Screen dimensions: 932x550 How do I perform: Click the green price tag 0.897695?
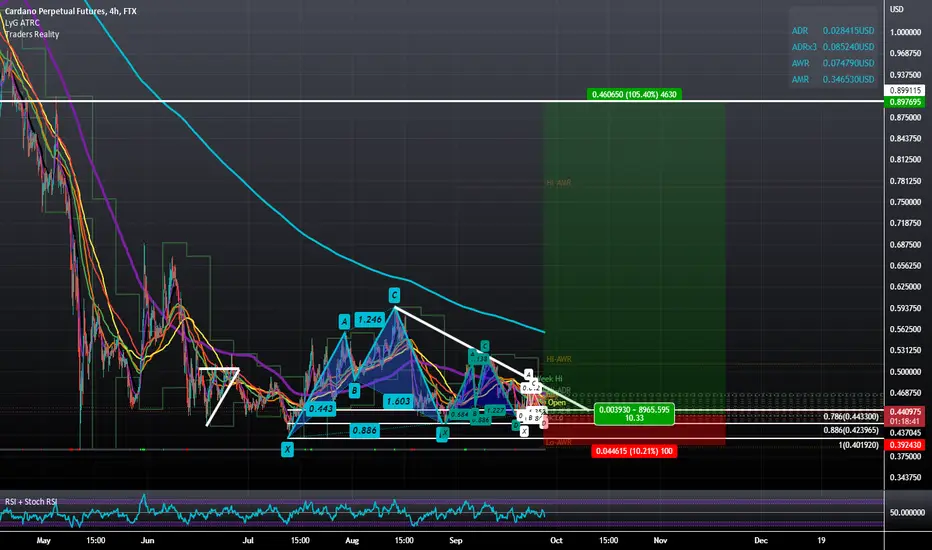tap(905, 102)
